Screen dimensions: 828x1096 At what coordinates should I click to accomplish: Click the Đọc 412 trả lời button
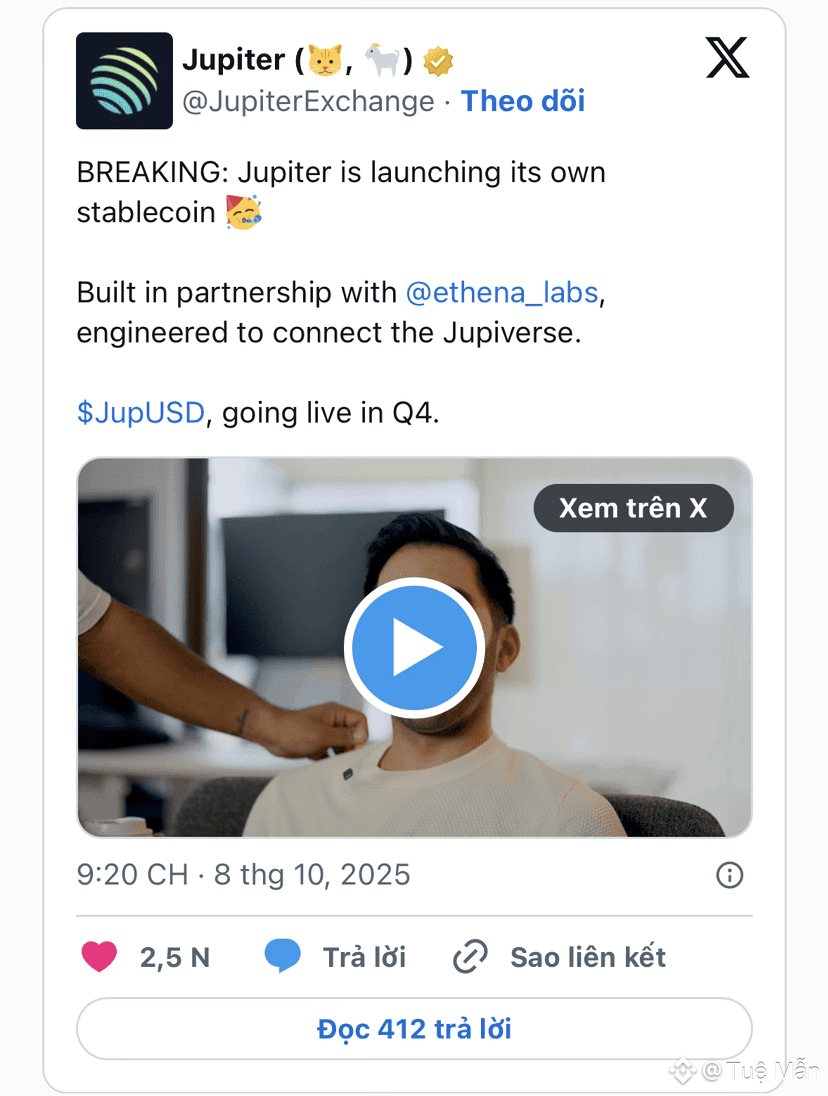pyautogui.click(x=414, y=1029)
